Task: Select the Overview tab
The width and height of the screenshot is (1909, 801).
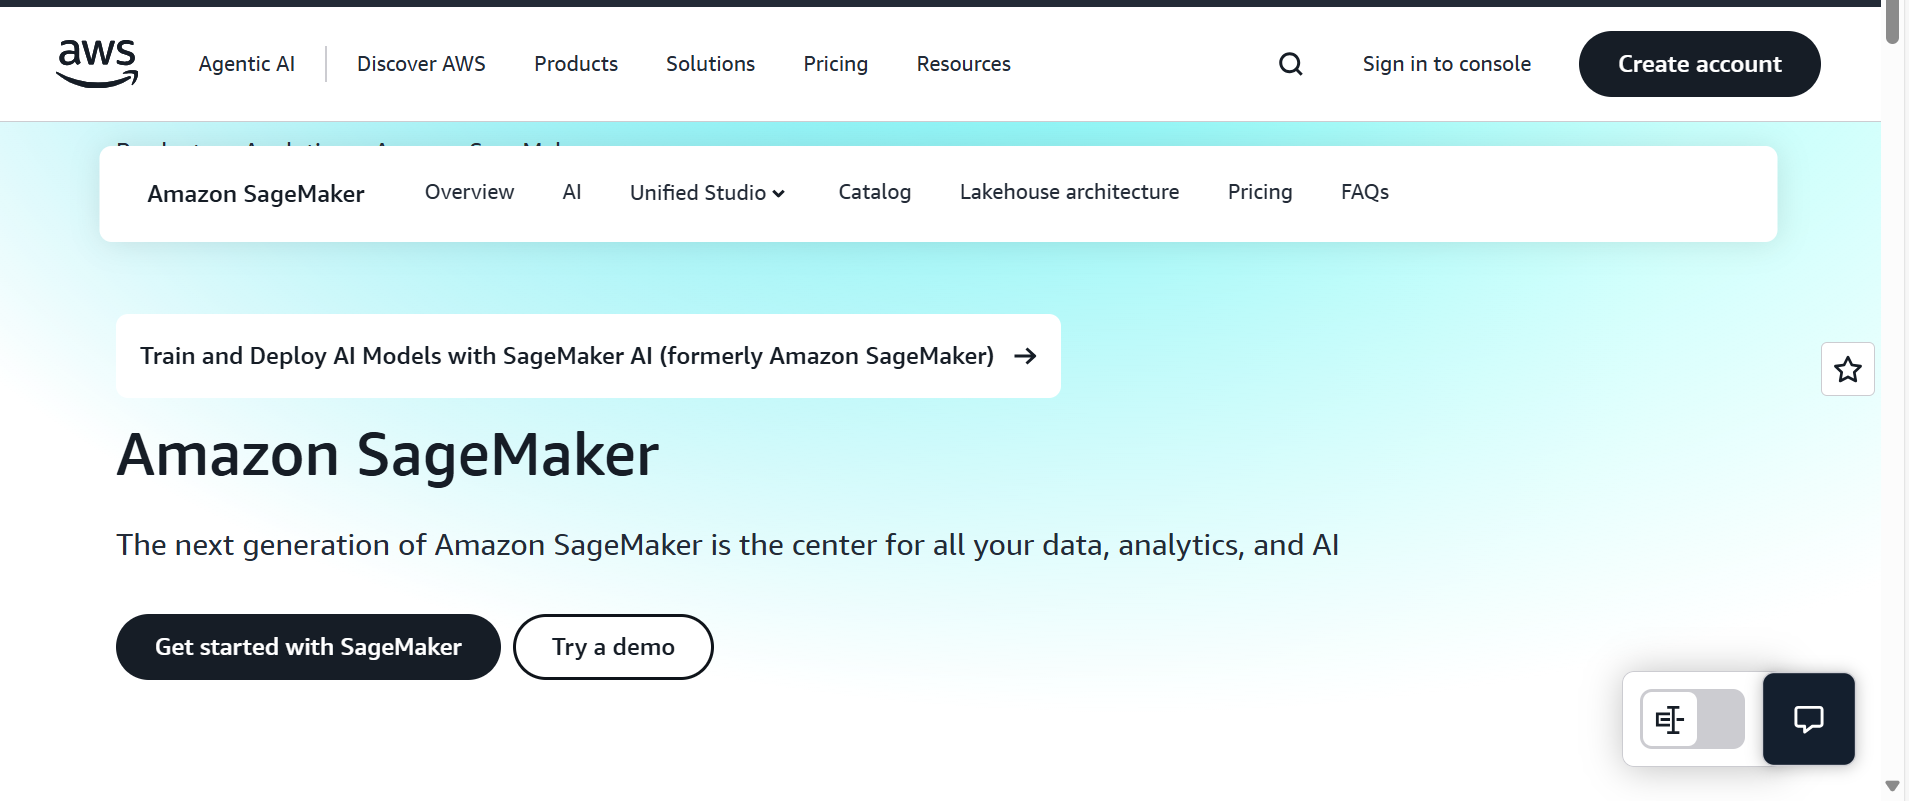Action: coord(469,192)
